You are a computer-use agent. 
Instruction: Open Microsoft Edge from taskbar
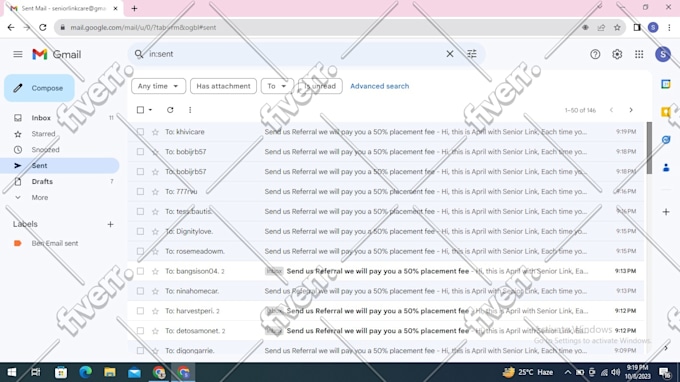click(x=85, y=372)
